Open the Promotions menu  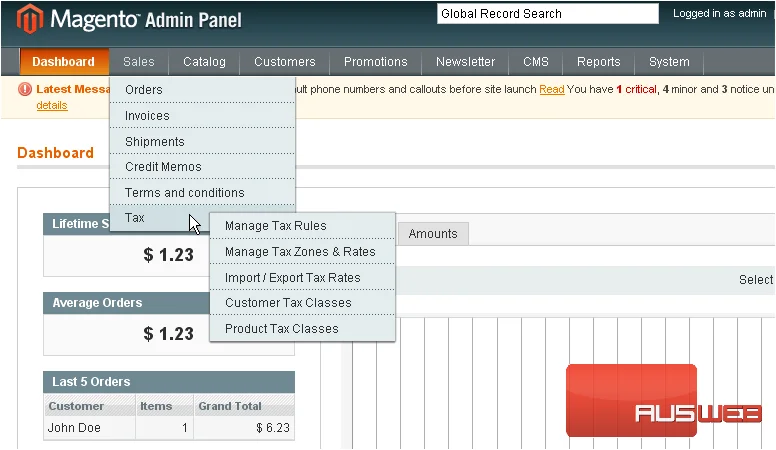375,62
